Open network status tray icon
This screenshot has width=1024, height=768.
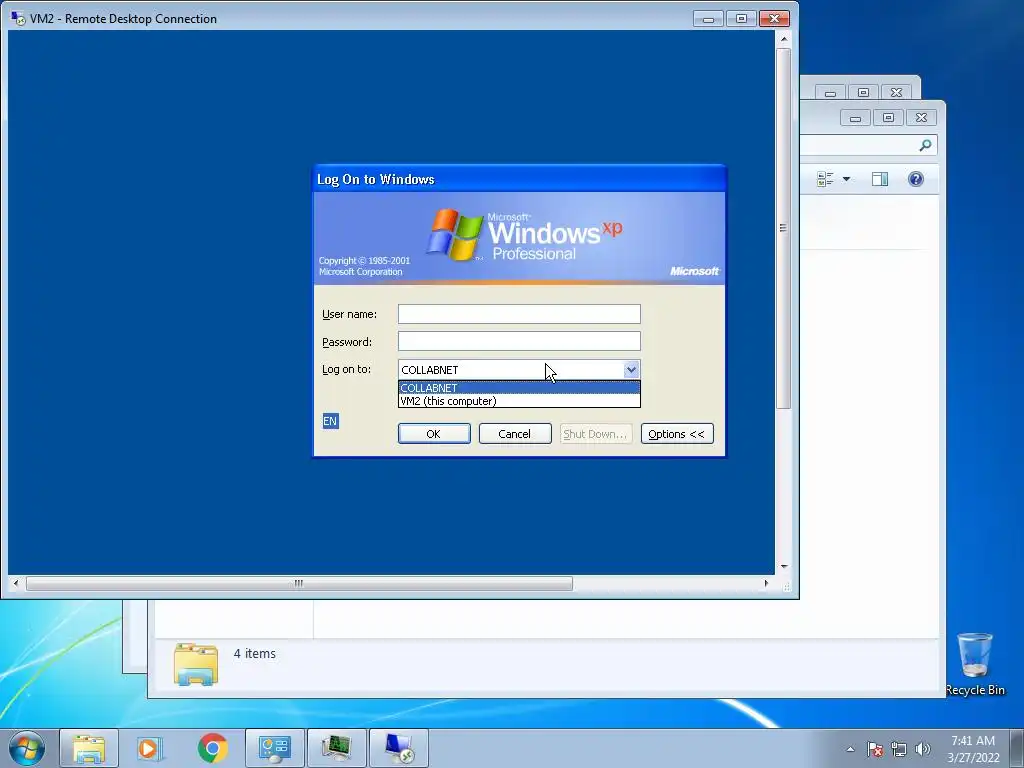[899, 749]
